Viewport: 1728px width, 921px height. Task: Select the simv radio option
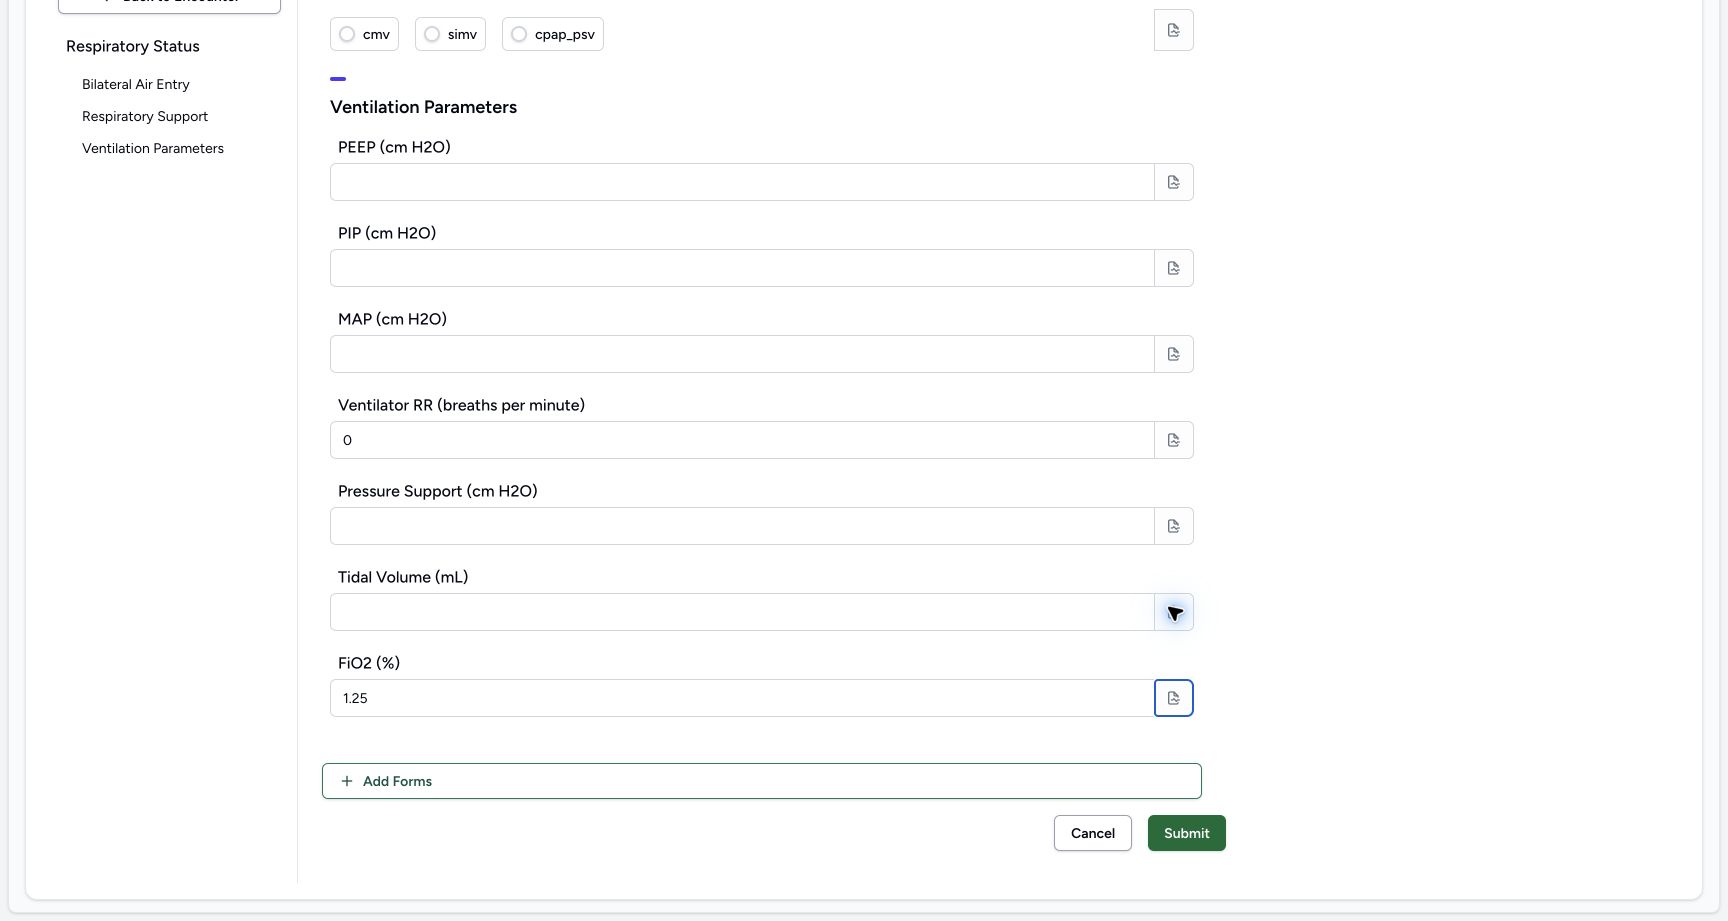450,34
